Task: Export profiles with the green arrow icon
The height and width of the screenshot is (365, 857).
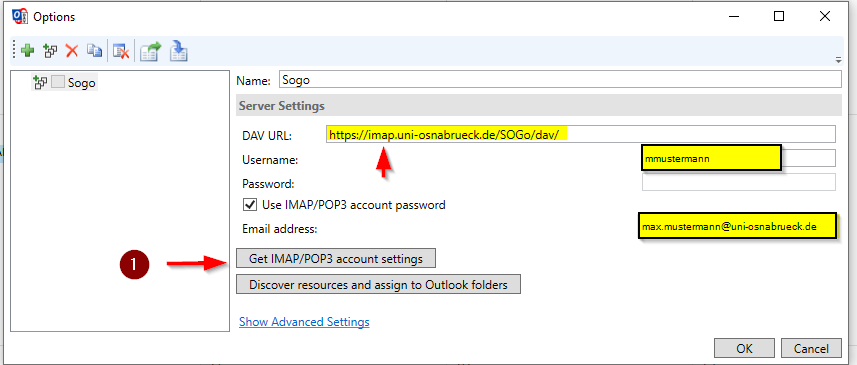Action: tap(150, 51)
